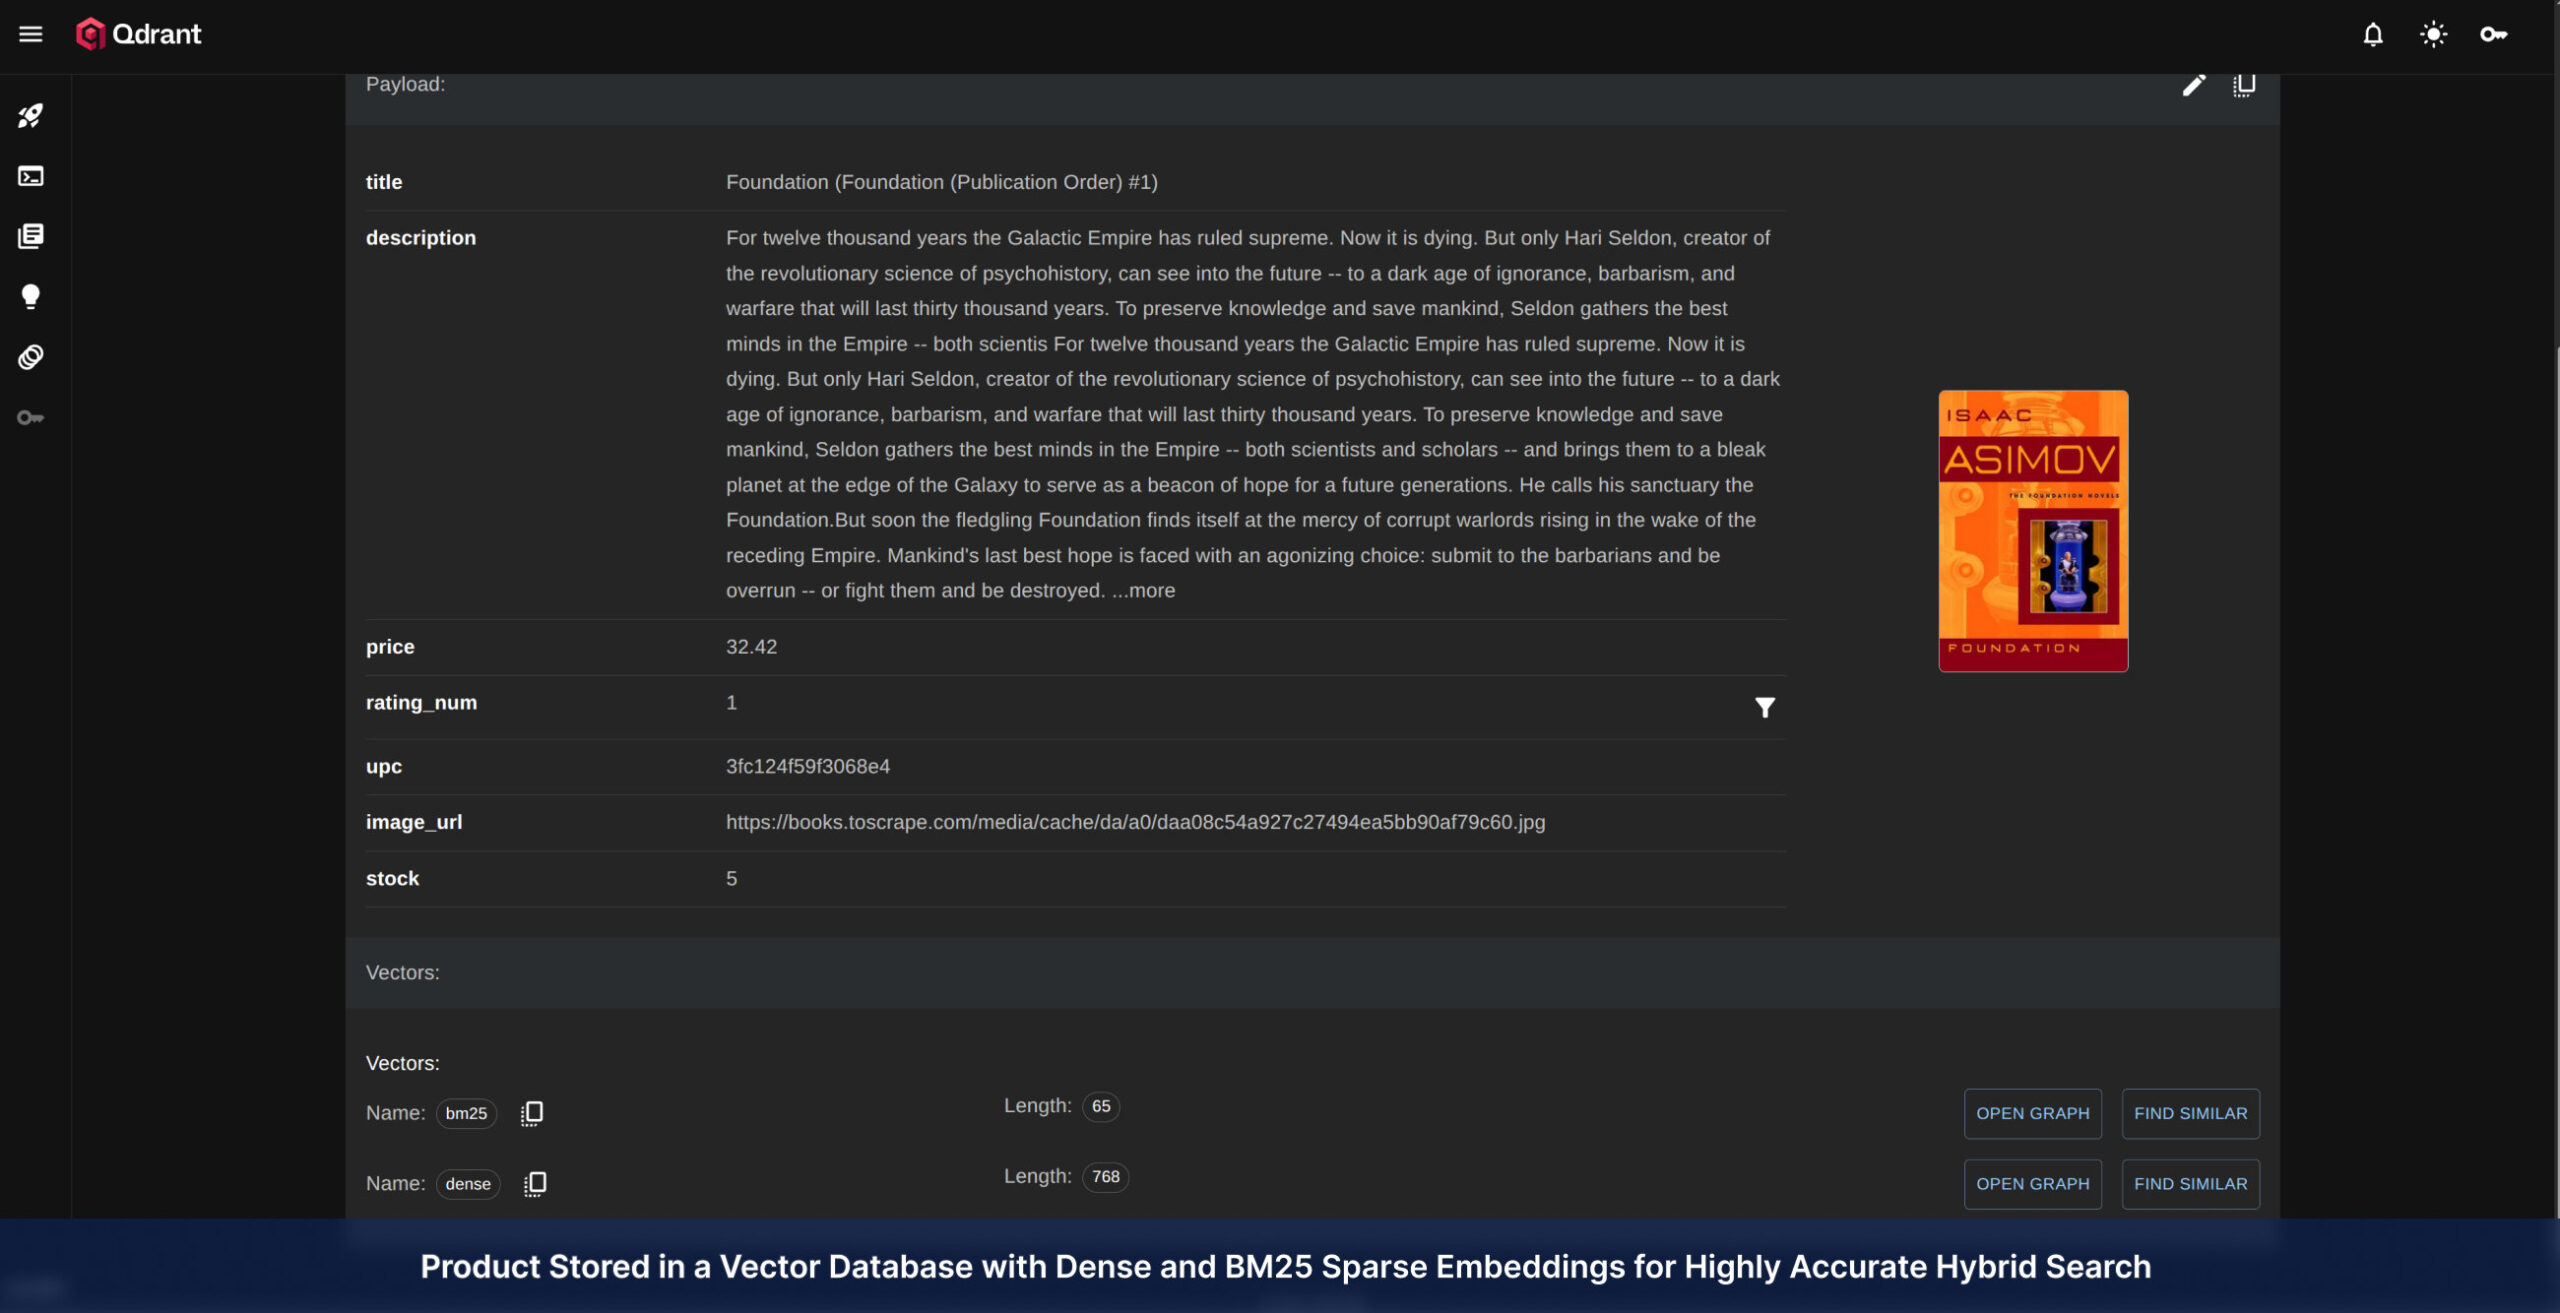Screen dimensions: 2560x1313
Task: Go to Collections in the sidebar
Action: pyautogui.click(x=31, y=236)
